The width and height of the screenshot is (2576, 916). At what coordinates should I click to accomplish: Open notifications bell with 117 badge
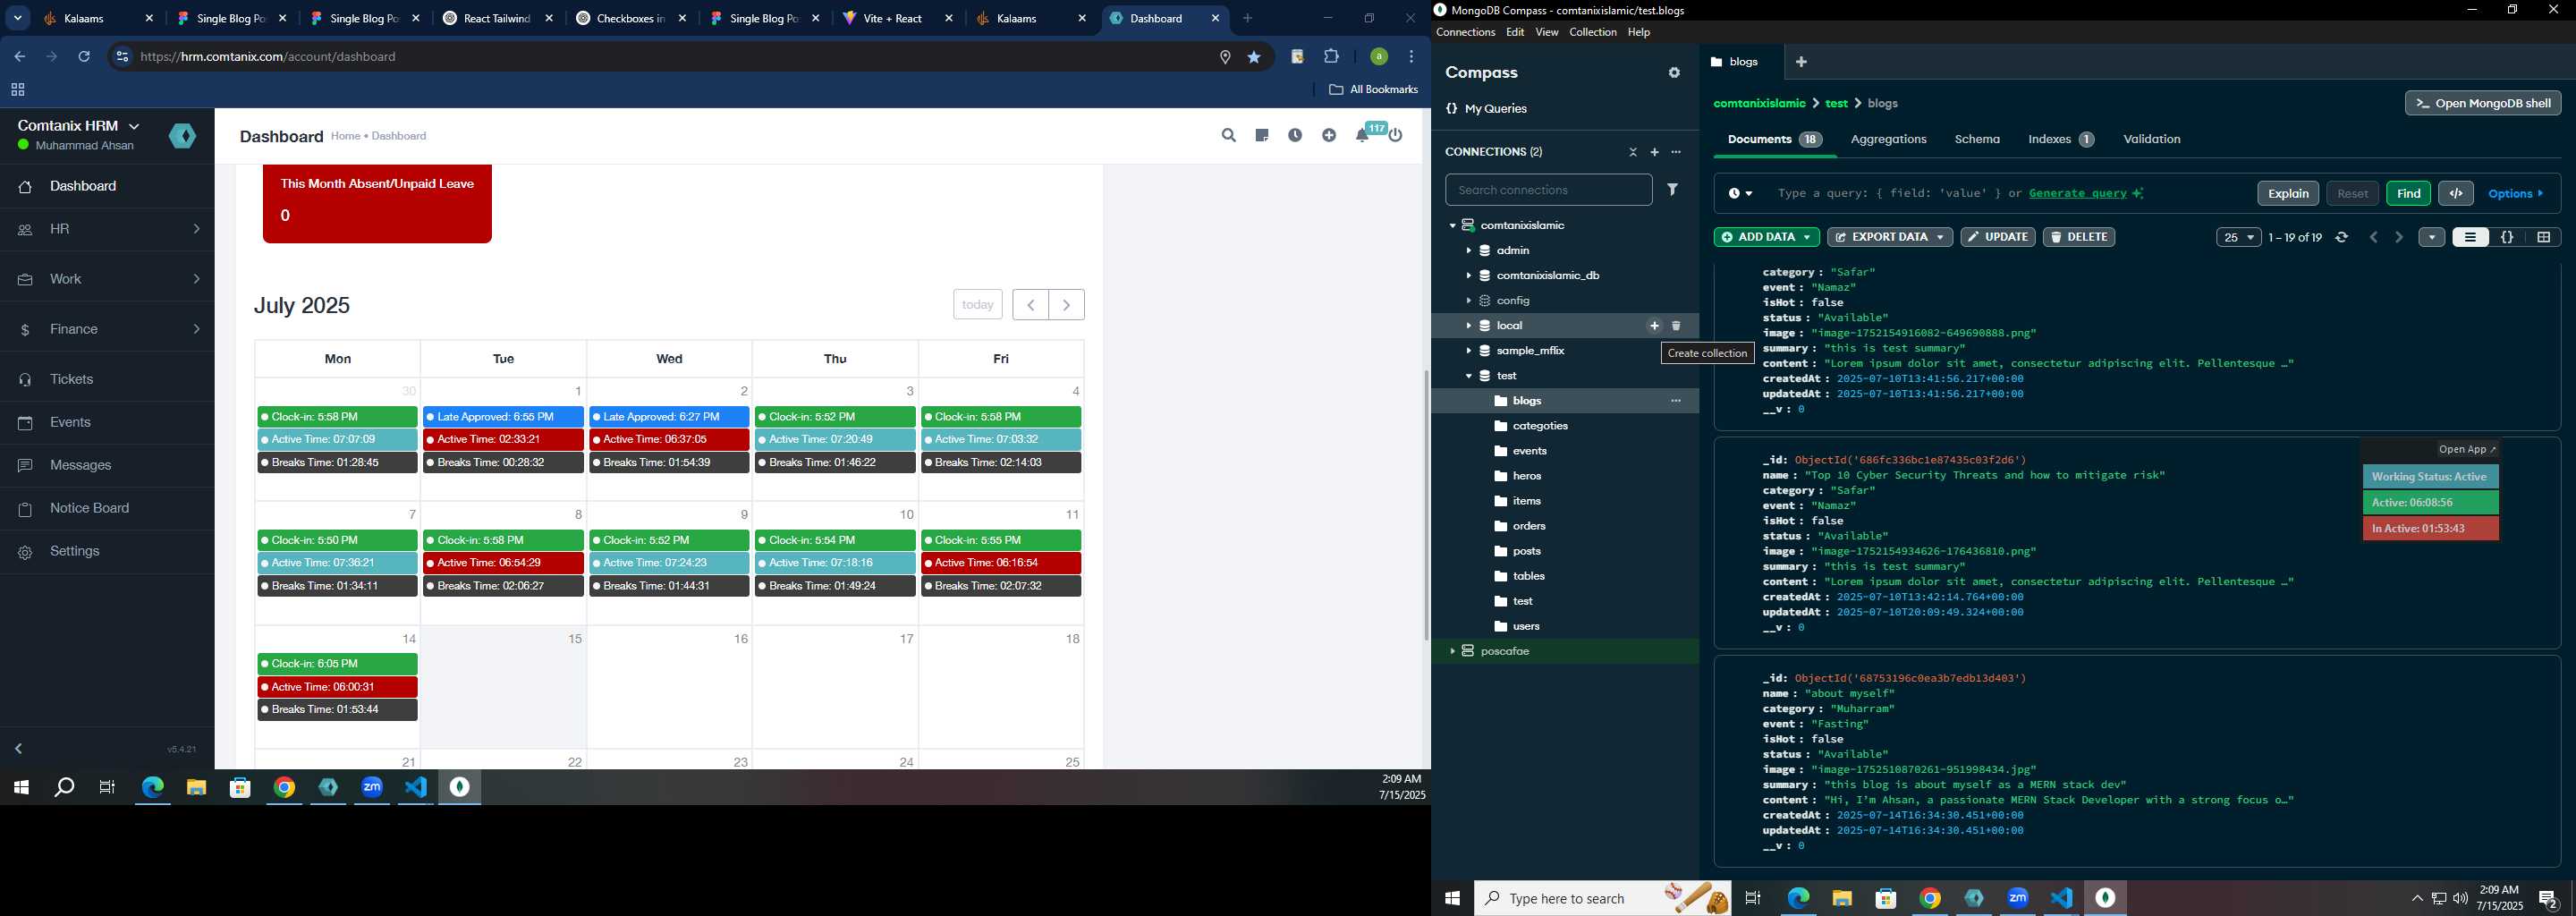(x=1362, y=135)
